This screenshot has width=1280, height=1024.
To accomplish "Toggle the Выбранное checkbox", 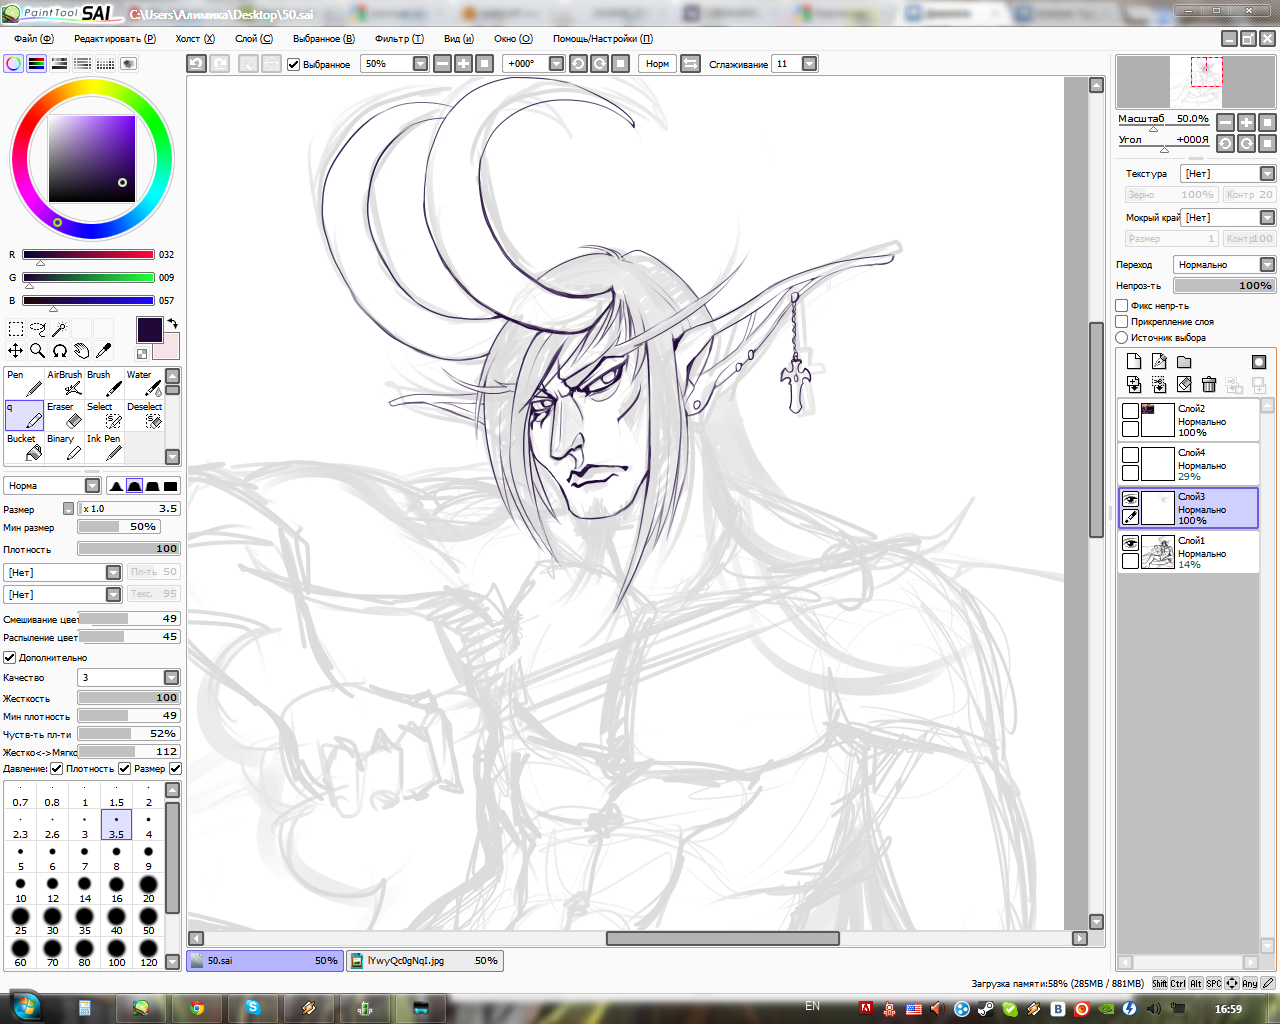I will [294, 64].
